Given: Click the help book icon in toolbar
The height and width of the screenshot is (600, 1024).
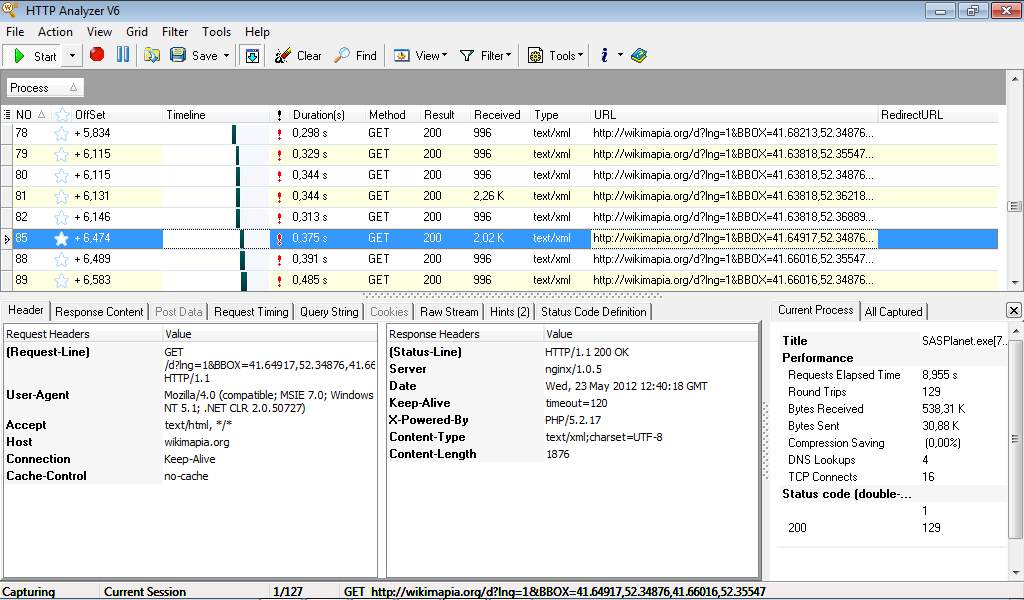Looking at the screenshot, I should pyautogui.click(x=639, y=56).
